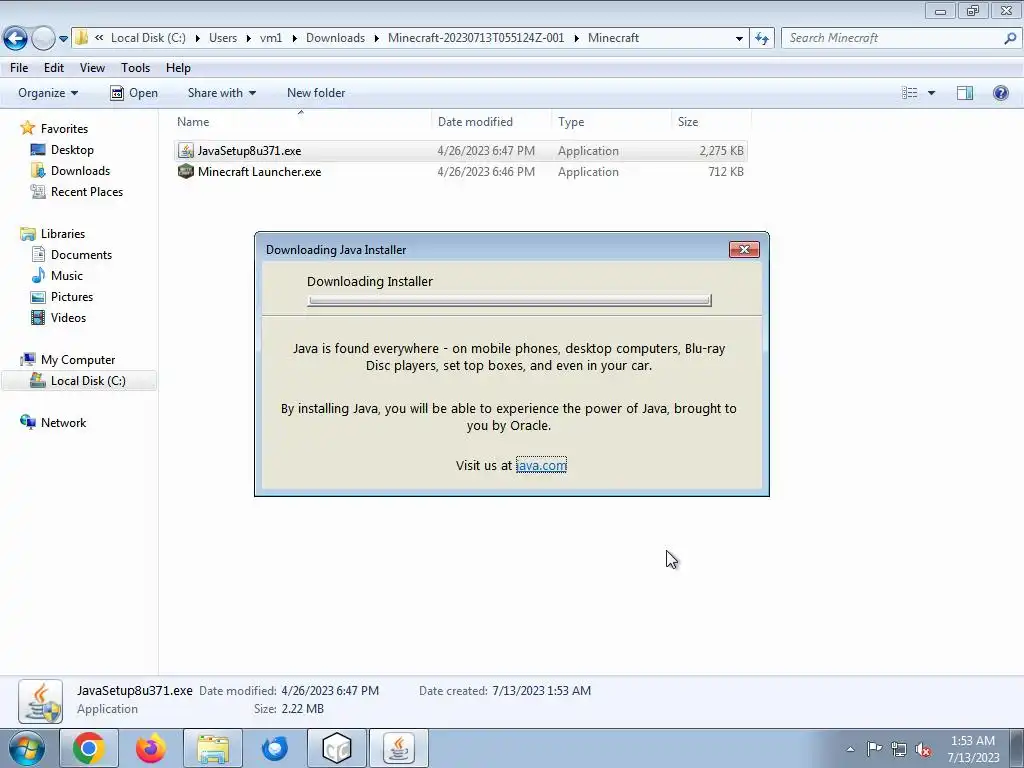Show hidden system tray icons arrow
This screenshot has width=1024, height=768.
[850, 749]
